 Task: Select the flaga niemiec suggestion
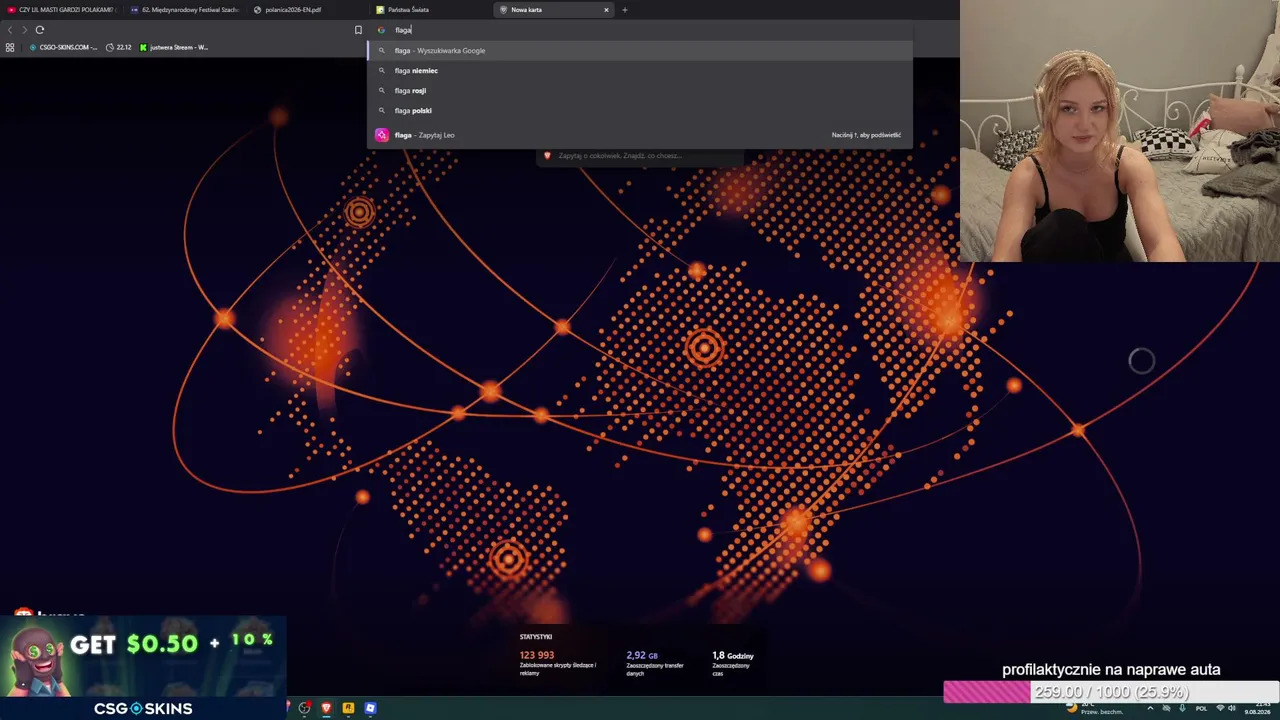click(x=640, y=70)
